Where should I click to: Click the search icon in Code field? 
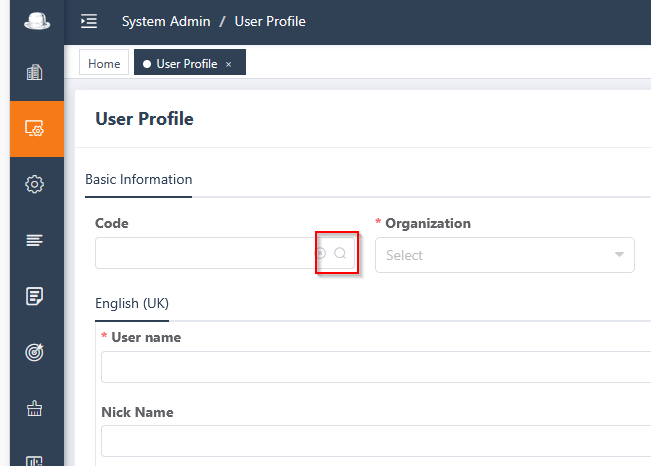click(x=340, y=254)
